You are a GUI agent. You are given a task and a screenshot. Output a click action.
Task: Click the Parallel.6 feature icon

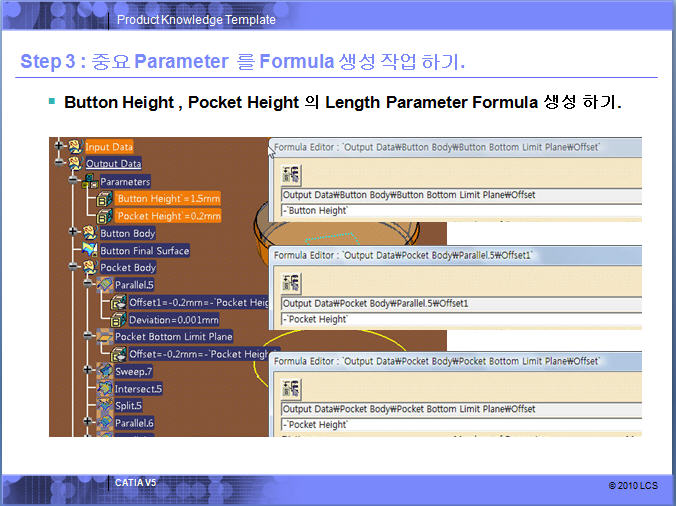tap(104, 423)
